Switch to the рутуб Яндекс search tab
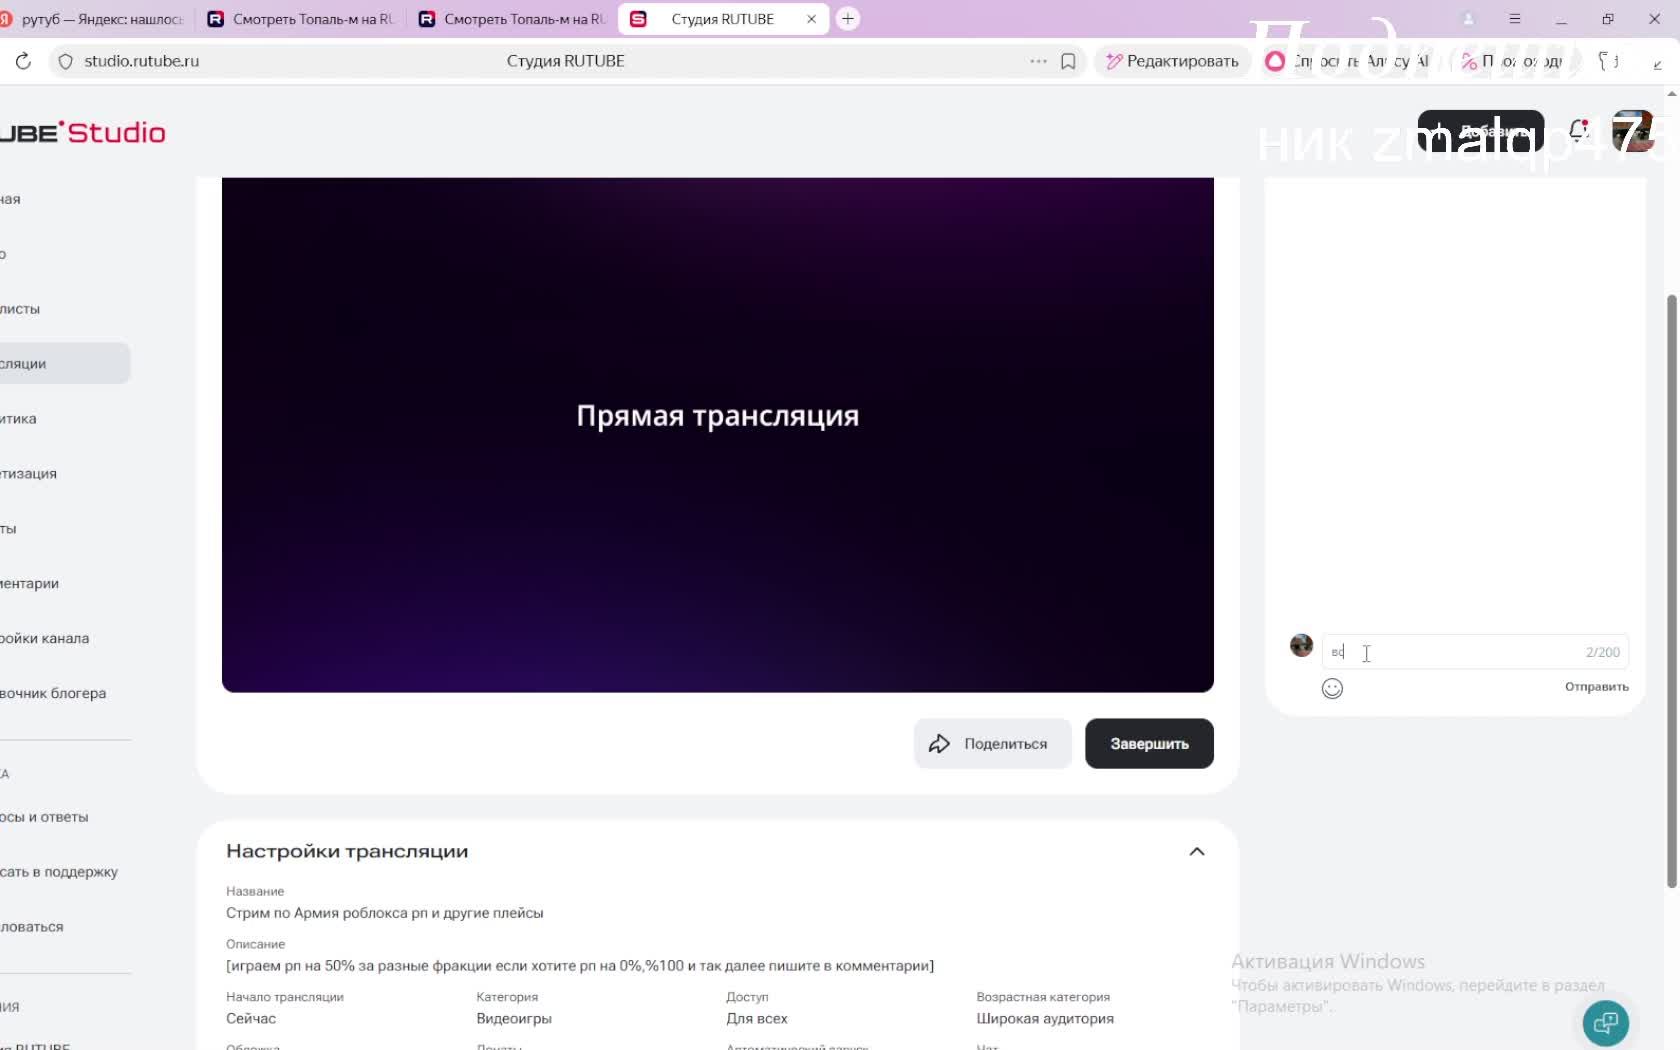Viewport: 1680px width, 1050px height. 95,19
